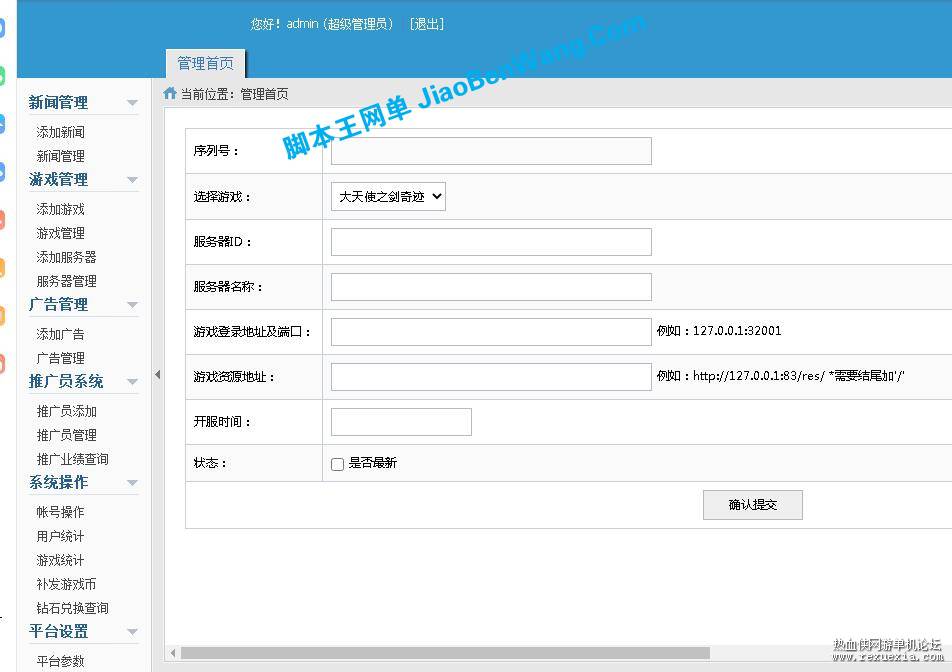The height and width of the screenshot is (672, 952).
Task: Open 钻石兑换查询 in the sidebar
Action: [72, 608]
